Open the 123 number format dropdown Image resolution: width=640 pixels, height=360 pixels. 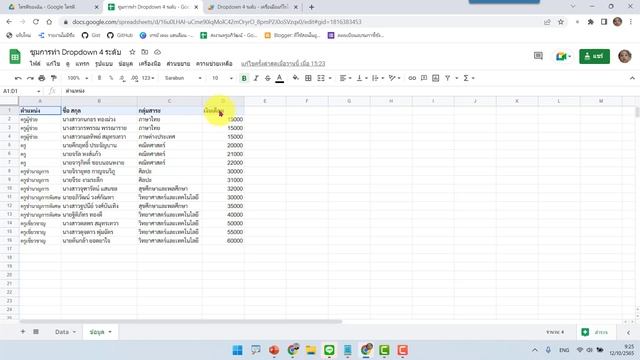coord(148,78)
